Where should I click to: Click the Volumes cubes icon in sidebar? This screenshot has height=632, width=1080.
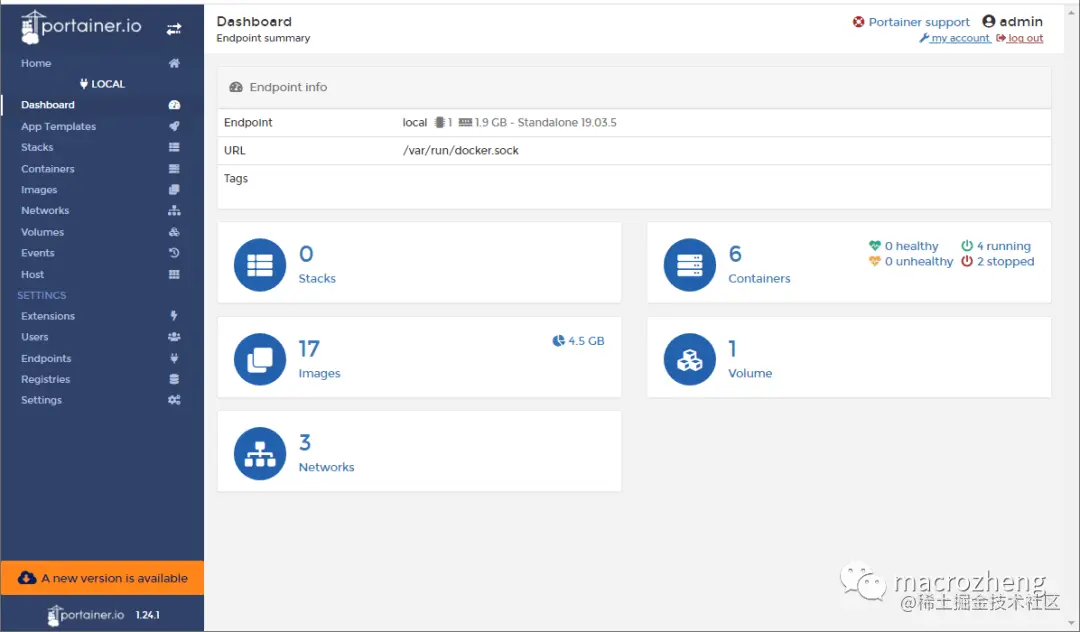(x=174, y=232)
